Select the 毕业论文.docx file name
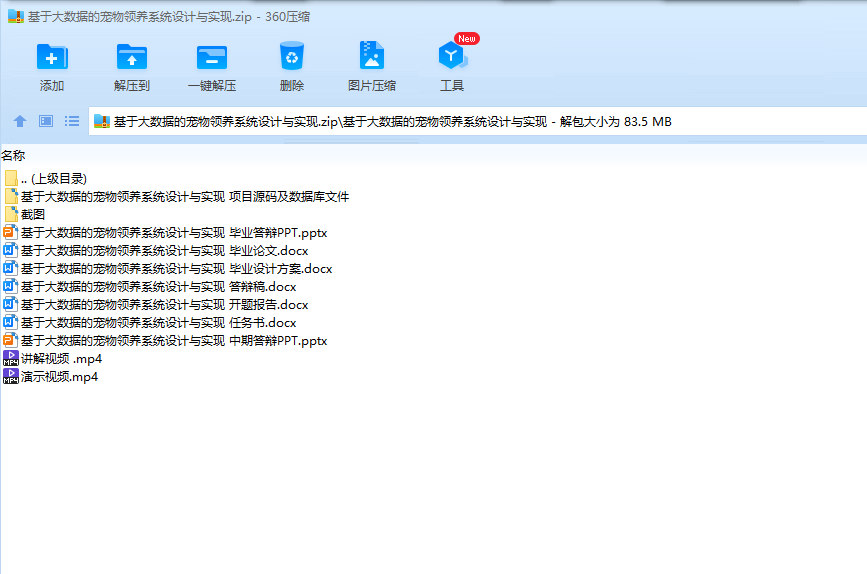The height and width of the screenshot is (574, 867). 165,251
